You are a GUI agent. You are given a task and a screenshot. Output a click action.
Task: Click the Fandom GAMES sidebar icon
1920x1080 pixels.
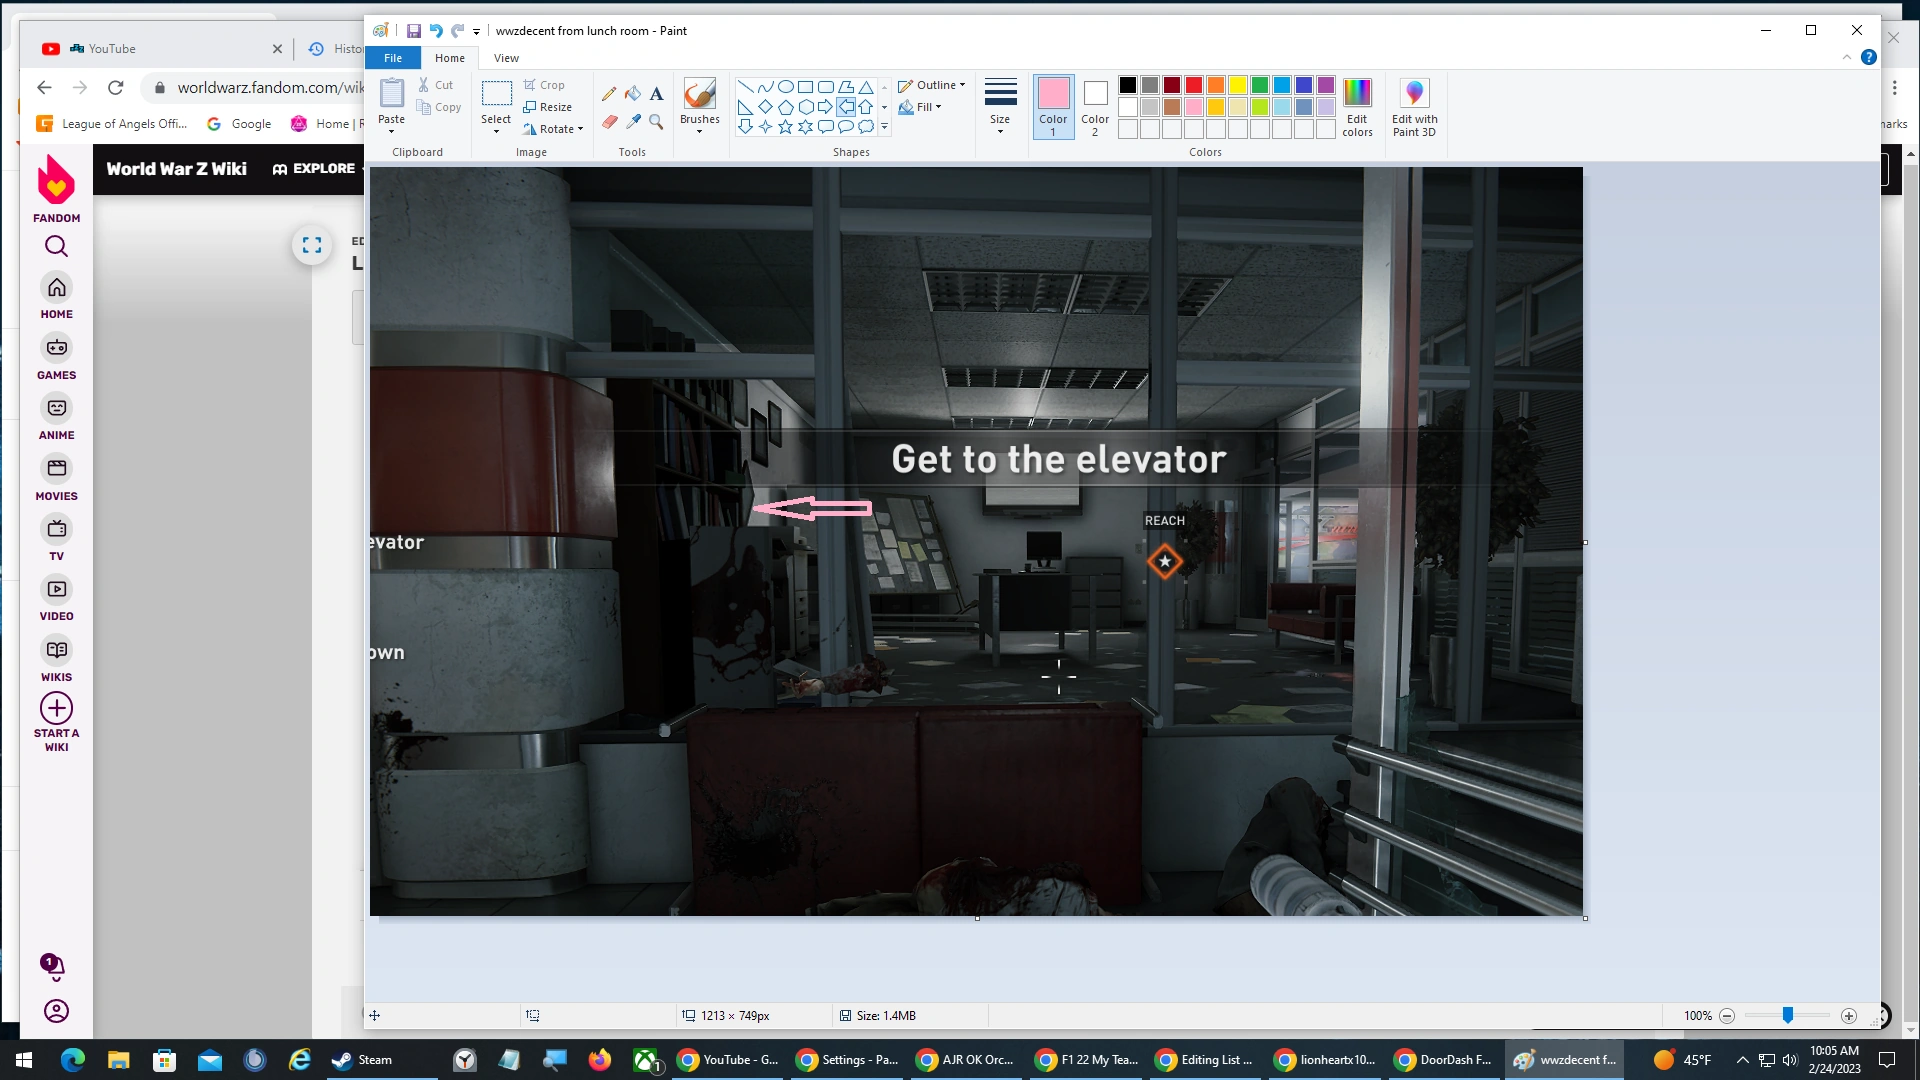(x=56, y=357)
